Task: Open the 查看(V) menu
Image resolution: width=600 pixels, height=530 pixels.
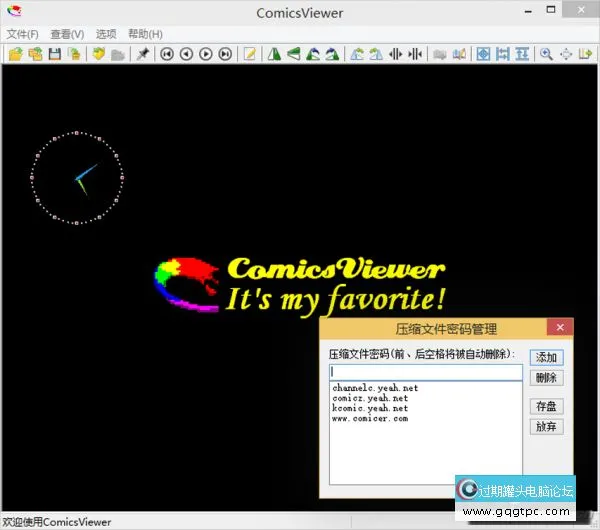Action: (x=67, y=34)
